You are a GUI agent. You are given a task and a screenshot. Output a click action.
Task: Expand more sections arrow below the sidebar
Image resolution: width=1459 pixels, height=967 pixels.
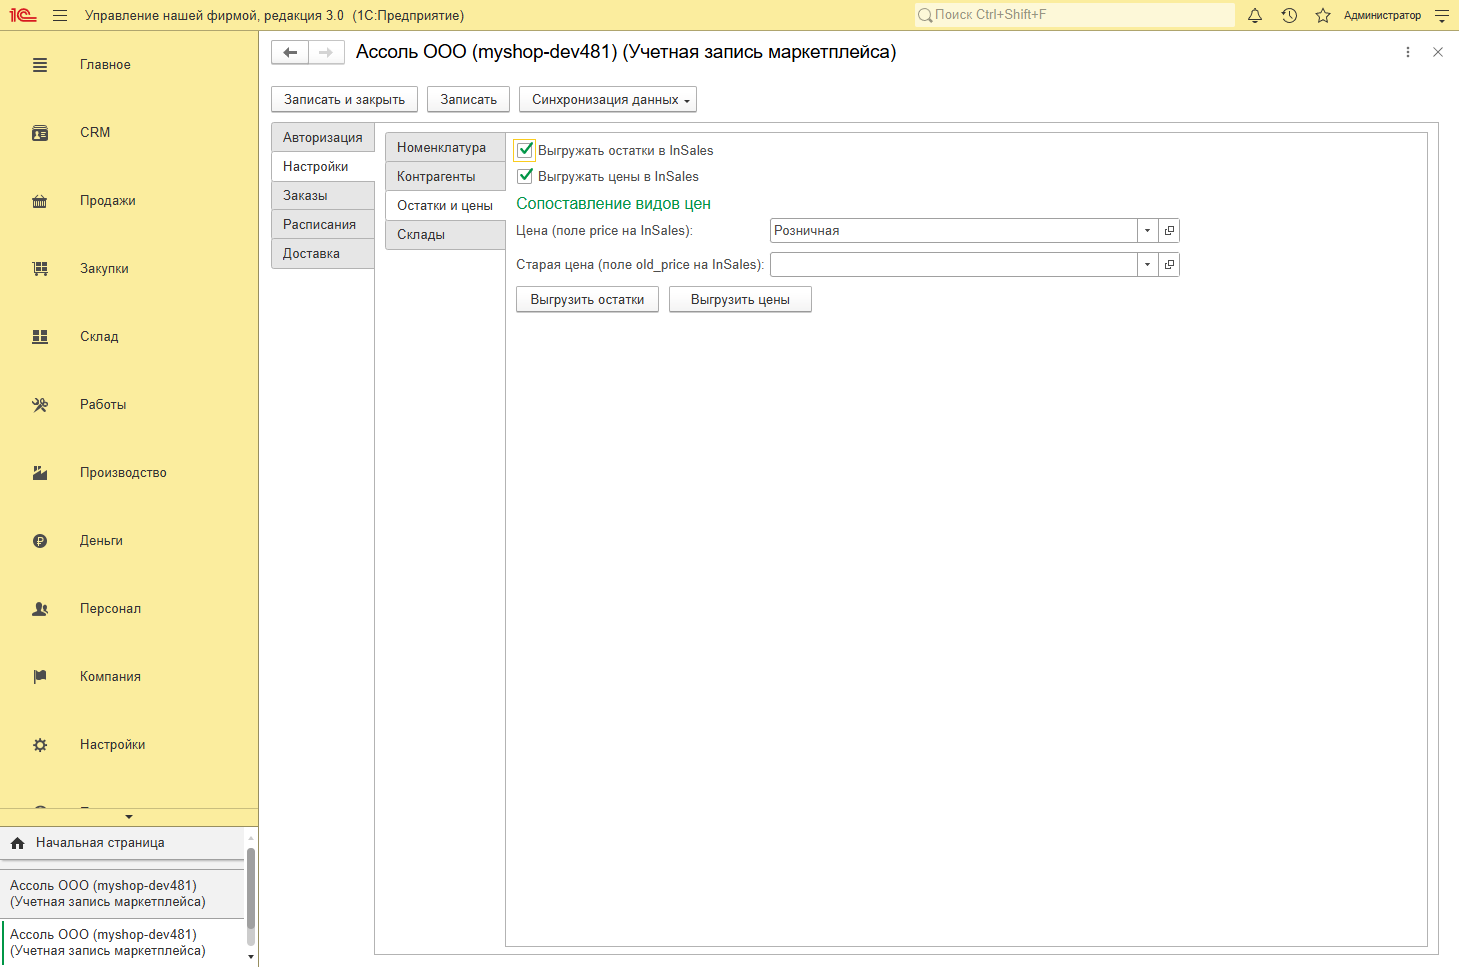tap(129, 817)
